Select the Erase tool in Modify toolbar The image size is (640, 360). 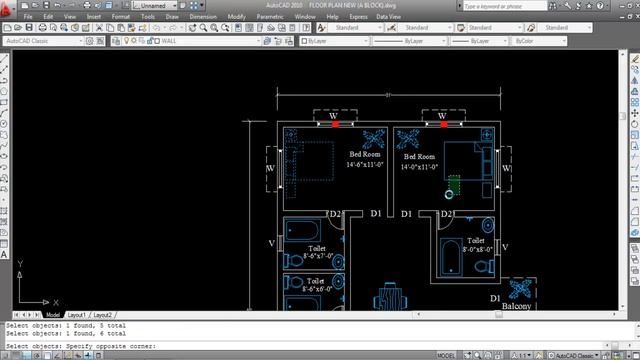tap(635, 59)
